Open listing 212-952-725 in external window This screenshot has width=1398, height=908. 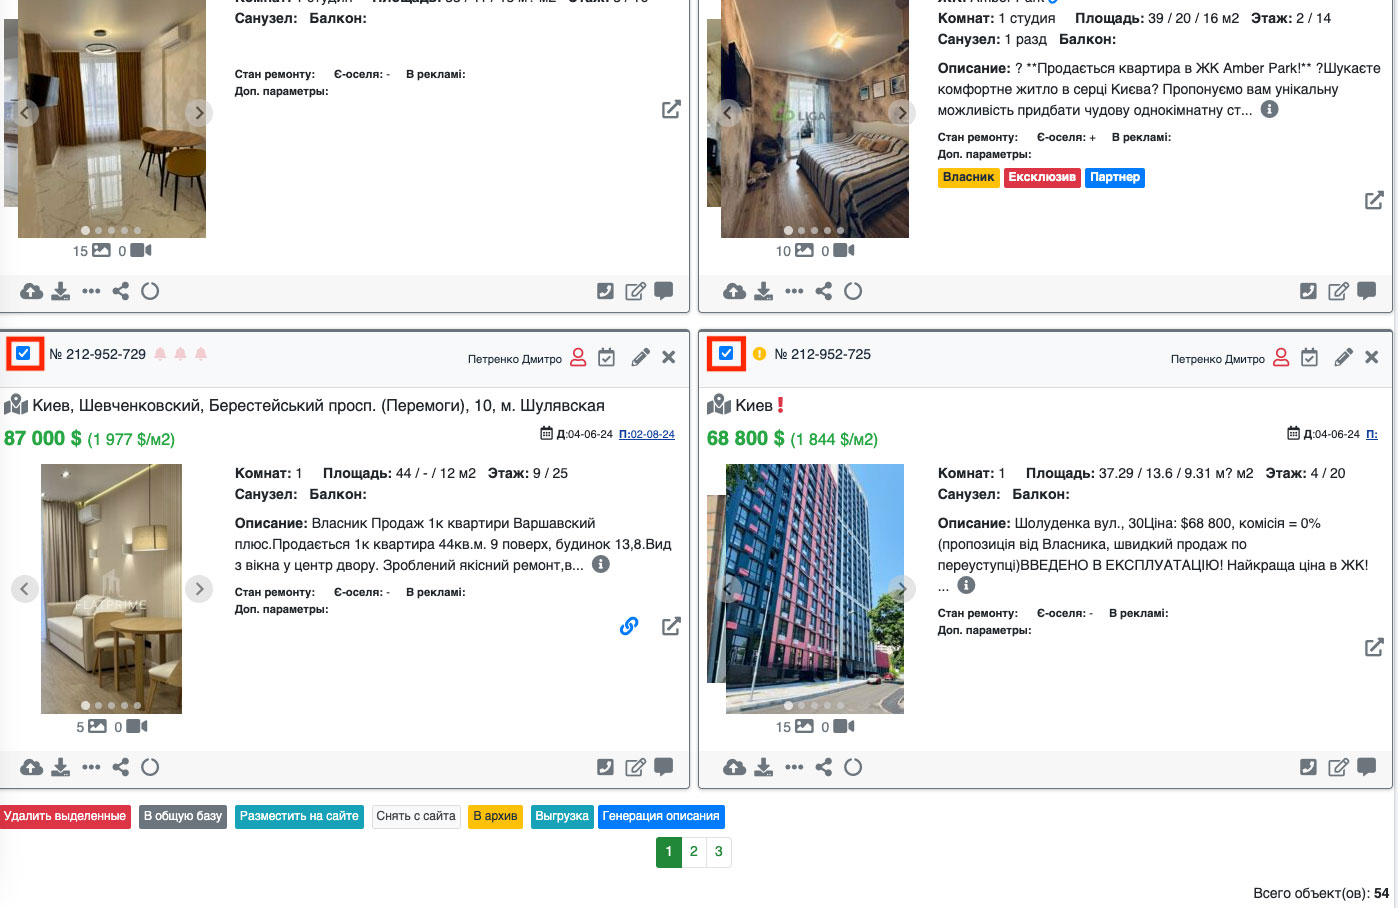click(x=1374, y=647)
